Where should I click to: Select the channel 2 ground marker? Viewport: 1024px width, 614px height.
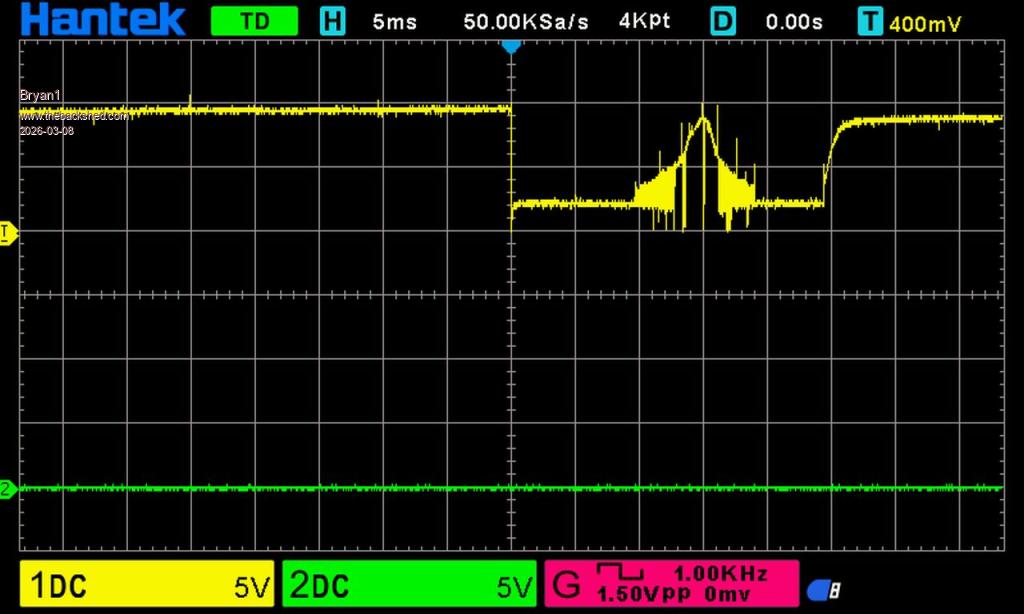(x=7, y=489)
